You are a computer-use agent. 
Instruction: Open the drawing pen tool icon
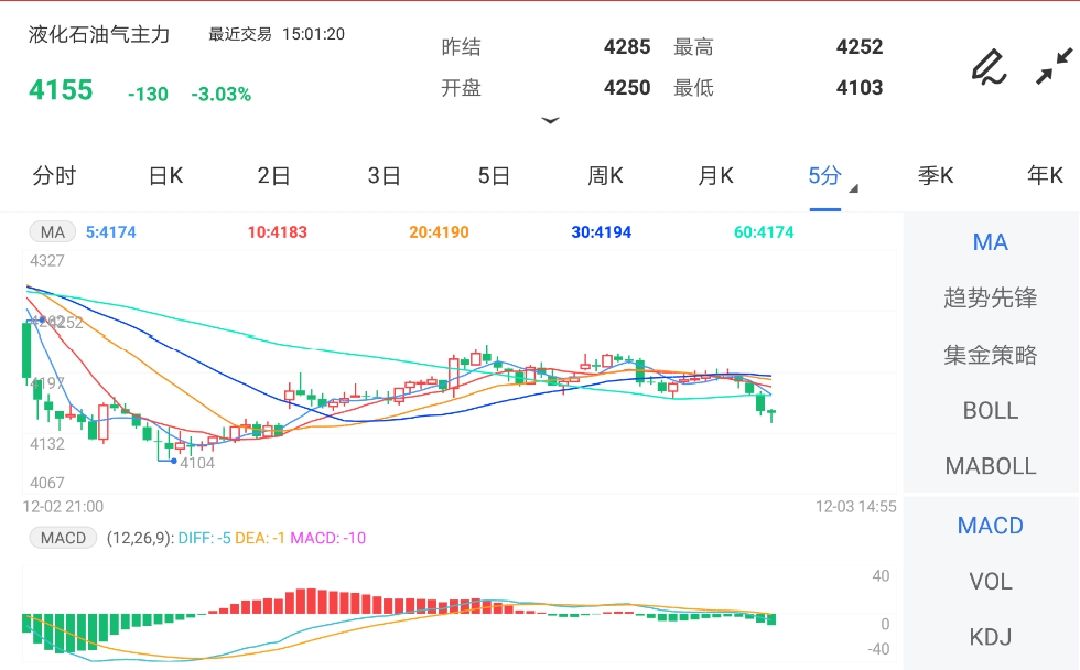coord(989,67)
